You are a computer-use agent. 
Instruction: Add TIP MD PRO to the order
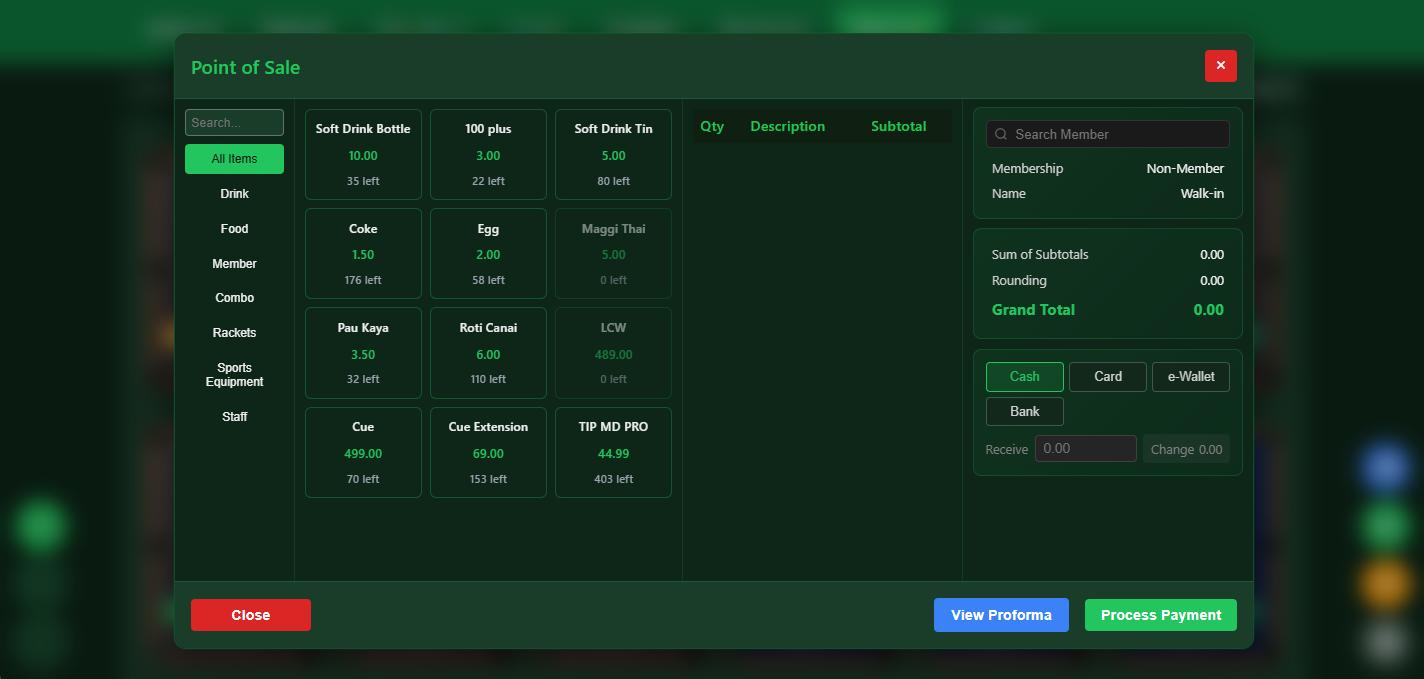(613, 452)
